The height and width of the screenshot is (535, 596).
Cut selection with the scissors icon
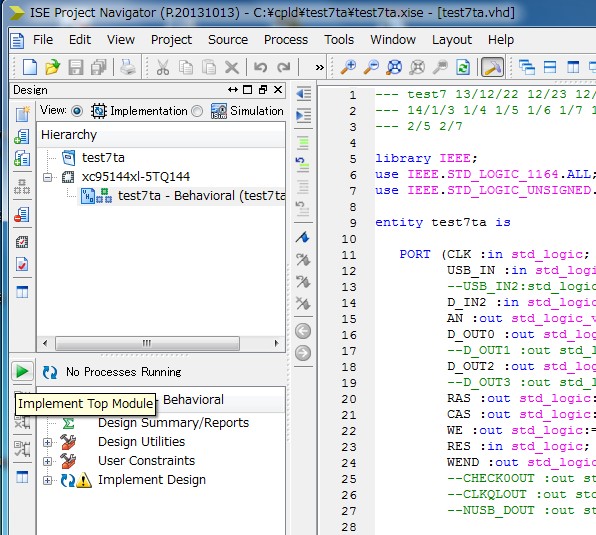(x=163, y=68)
